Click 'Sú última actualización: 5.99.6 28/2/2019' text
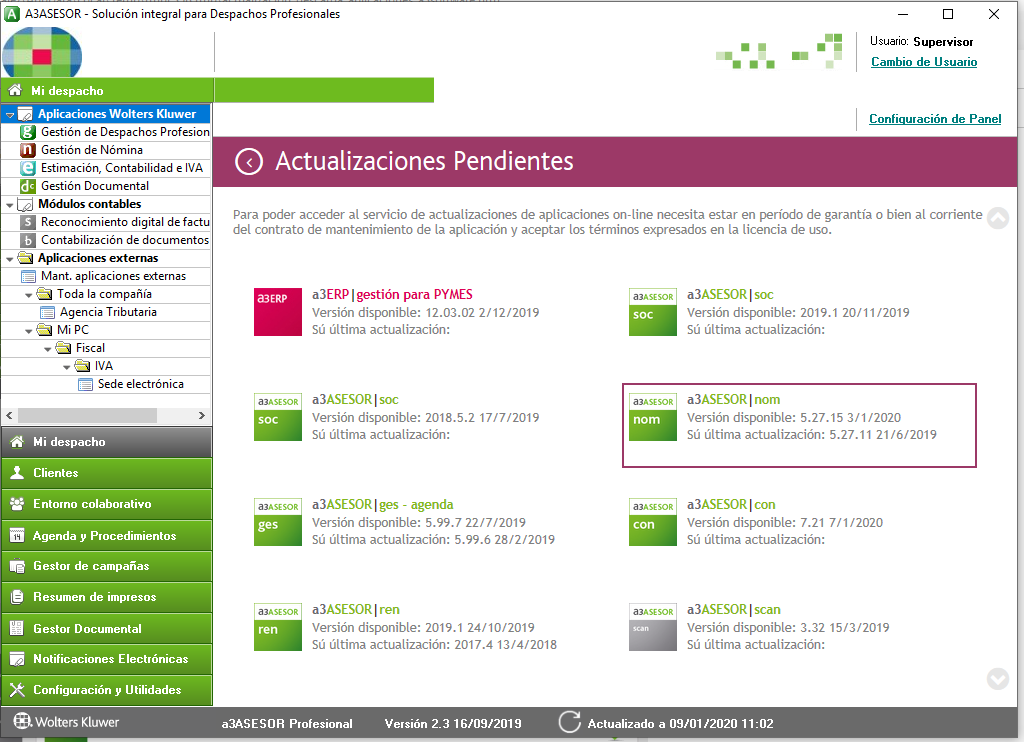Viewport: 1024px width, 742px height. (433, 540)
